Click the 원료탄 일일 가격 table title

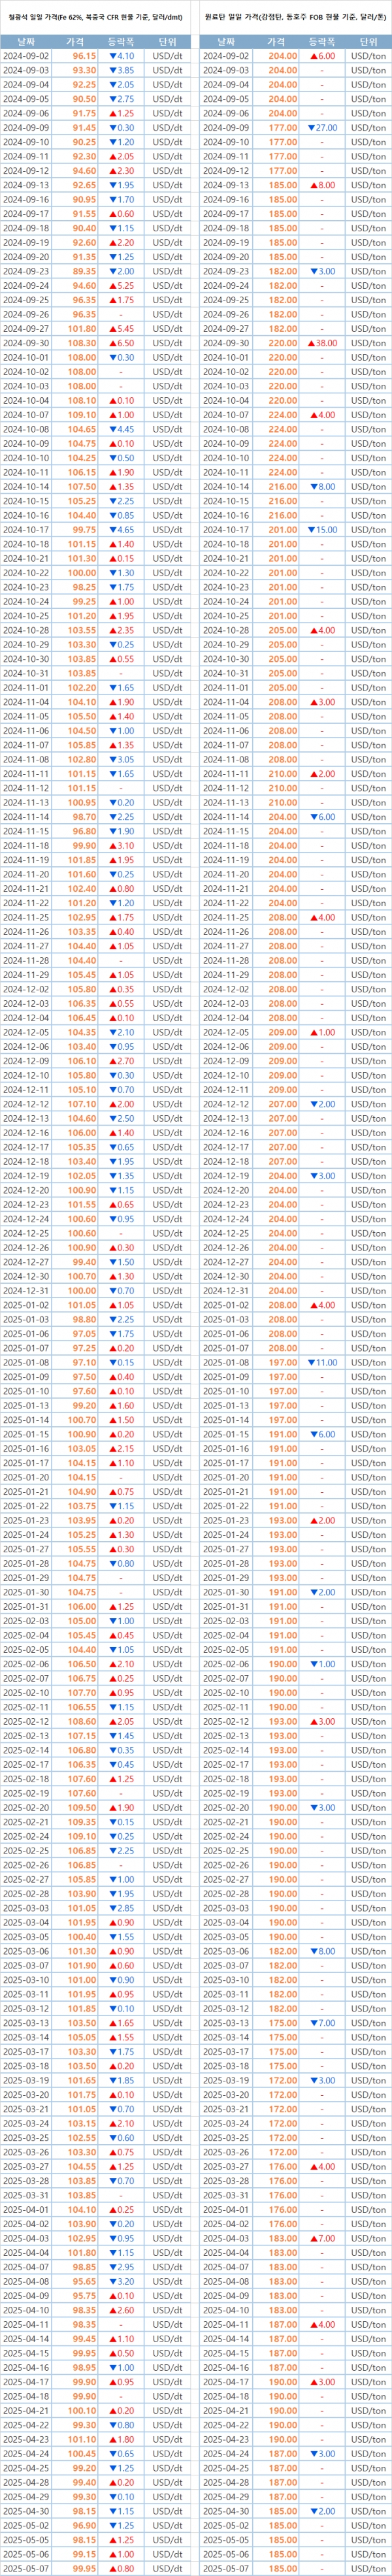[295, 17]
